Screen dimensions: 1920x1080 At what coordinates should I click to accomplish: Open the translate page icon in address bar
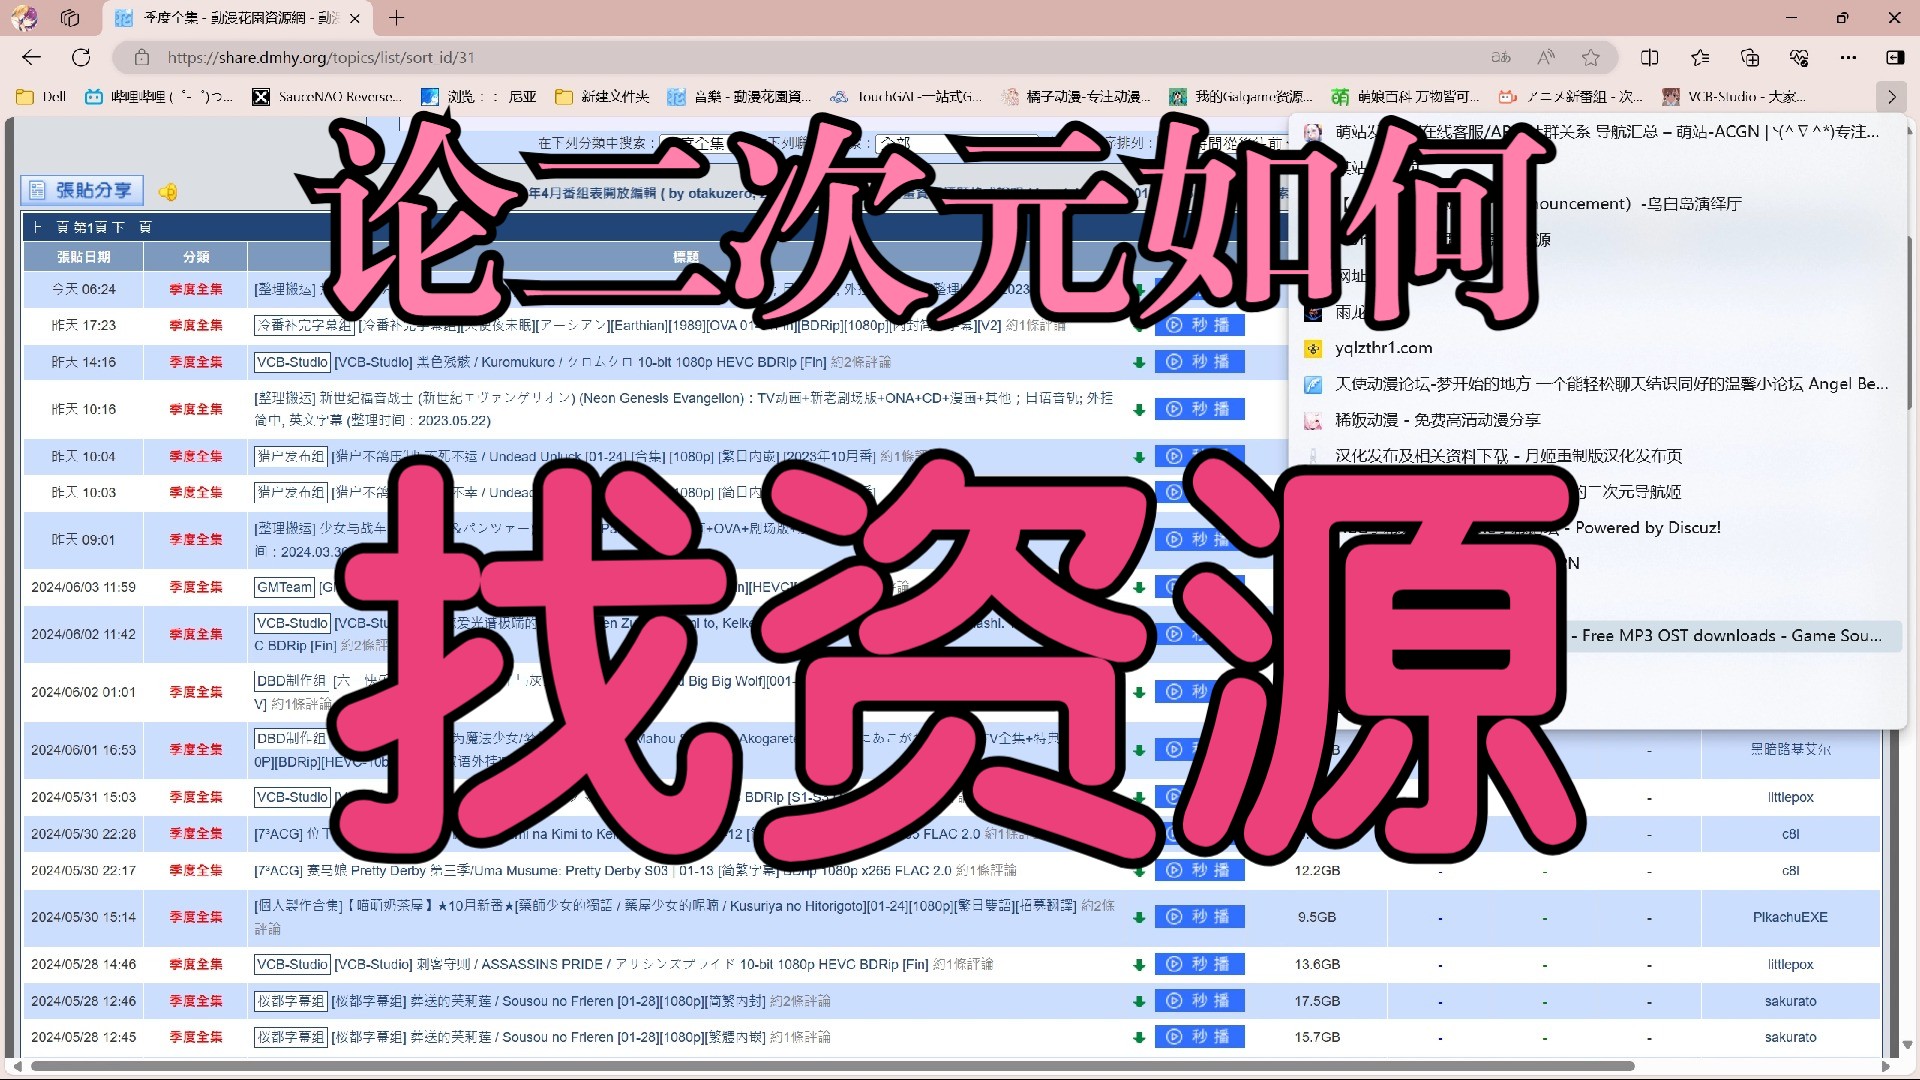(1501, 57)
